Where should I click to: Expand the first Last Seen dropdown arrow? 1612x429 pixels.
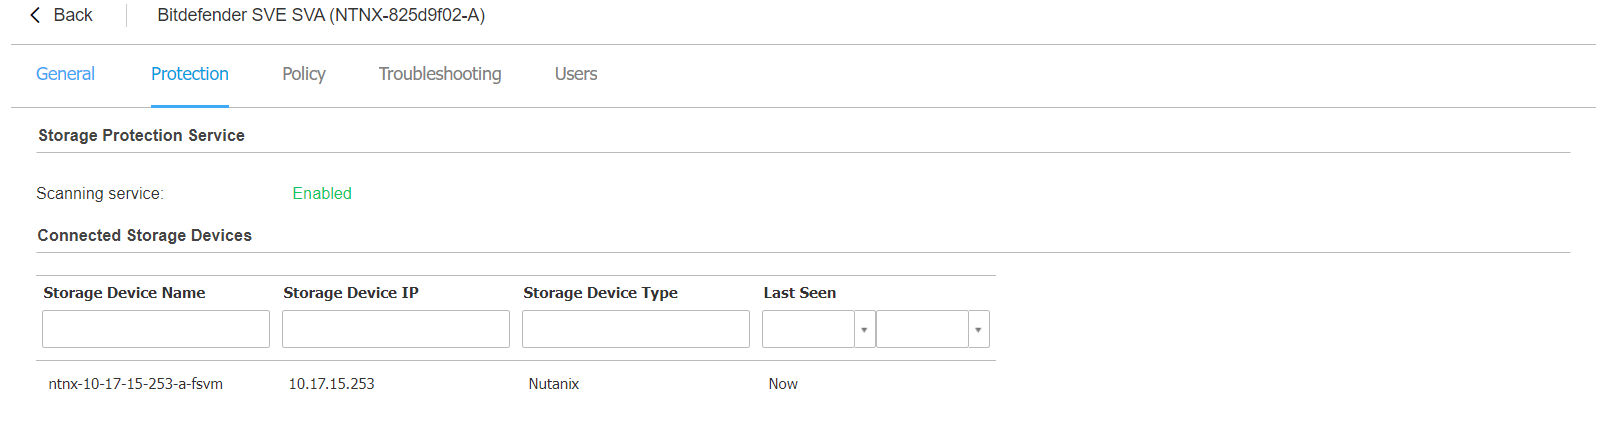coord(865,329)
